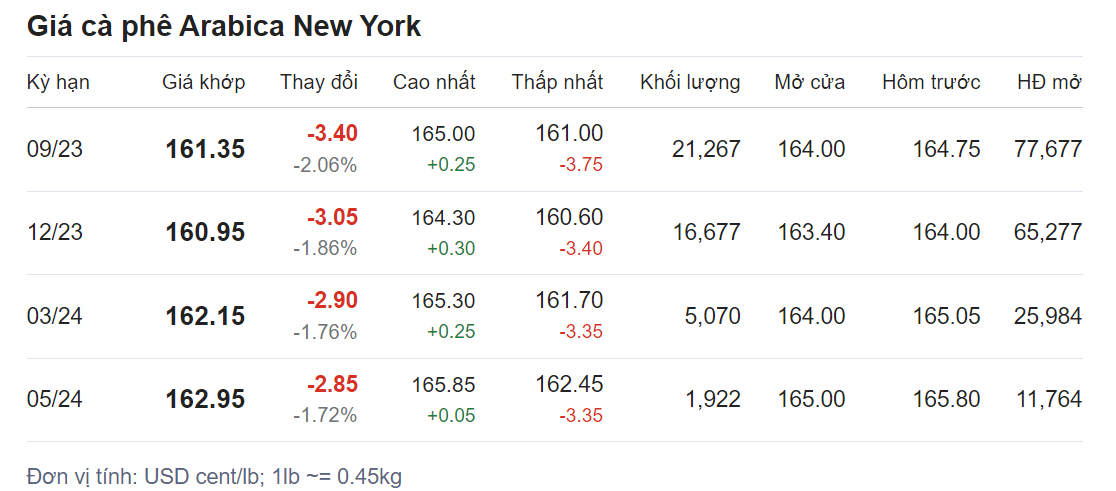Click the Khối lượng column header
The height and width of the screenshot is (491, 1116).
(x=690, y=82)
